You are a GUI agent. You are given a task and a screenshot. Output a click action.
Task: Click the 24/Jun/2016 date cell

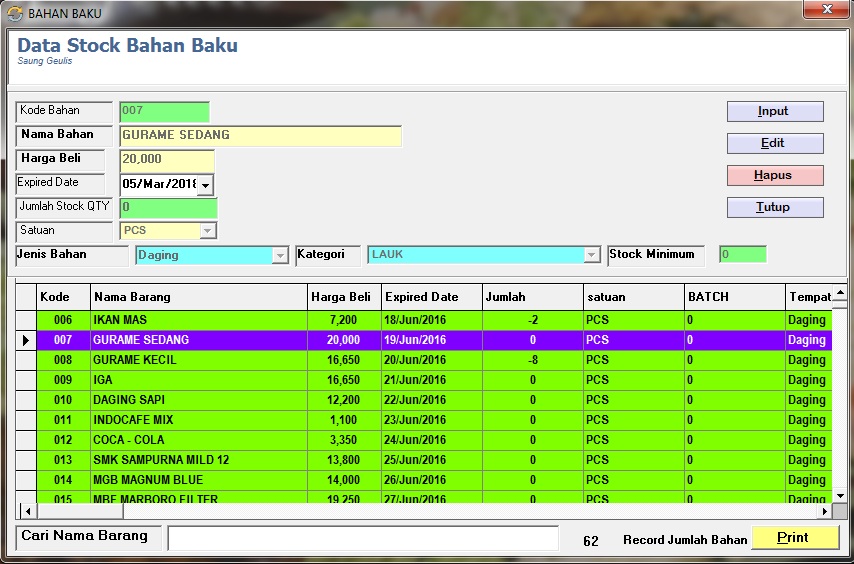[x=432, y=440]
